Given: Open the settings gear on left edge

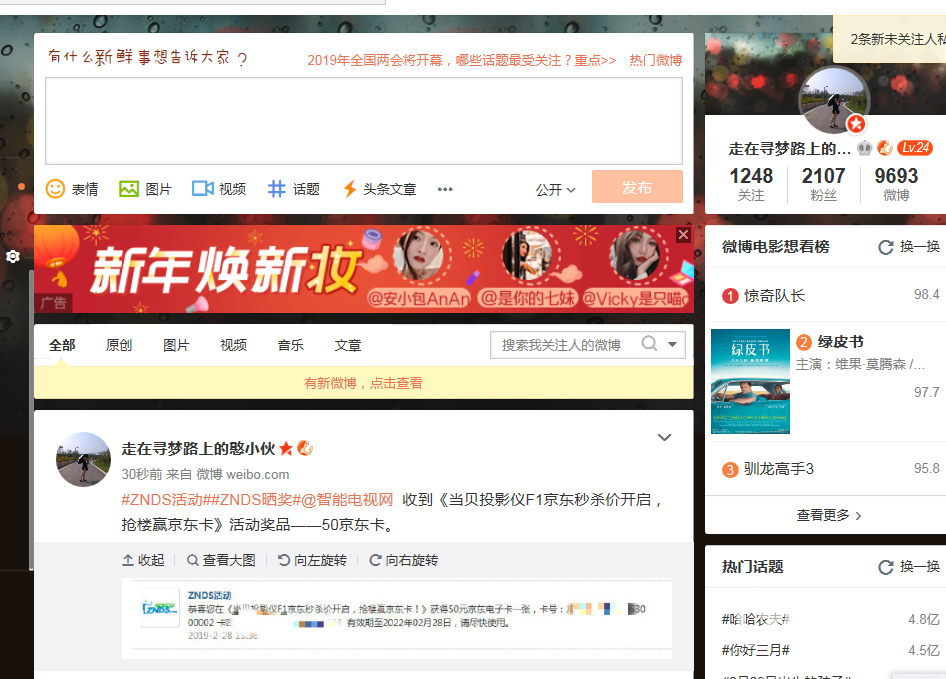Looking at the screenshot, I should (x=13, y=257).
